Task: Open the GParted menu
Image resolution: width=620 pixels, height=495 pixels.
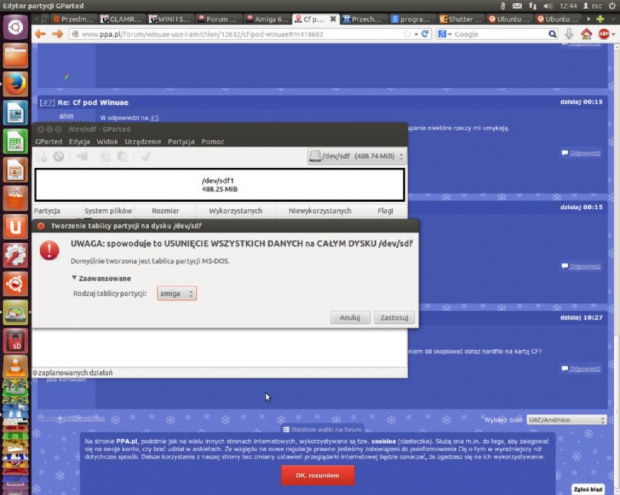Action: [x=49, y=142]
